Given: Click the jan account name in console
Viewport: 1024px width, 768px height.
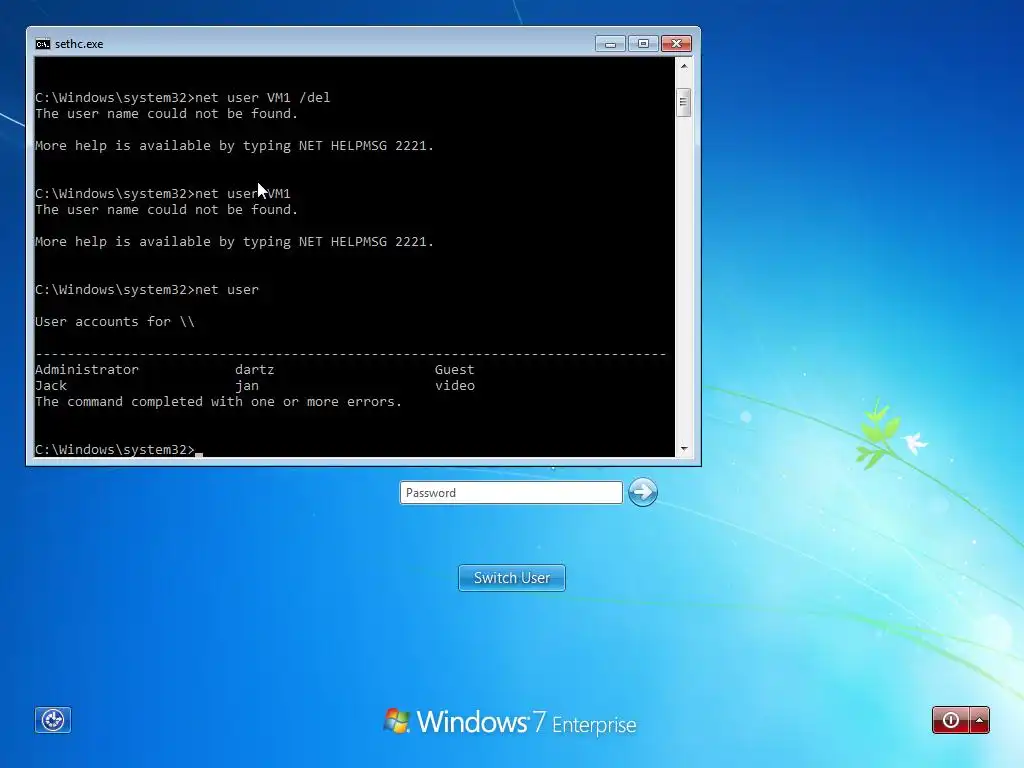Looking at the screenshot, I should (x=247, y=386).
